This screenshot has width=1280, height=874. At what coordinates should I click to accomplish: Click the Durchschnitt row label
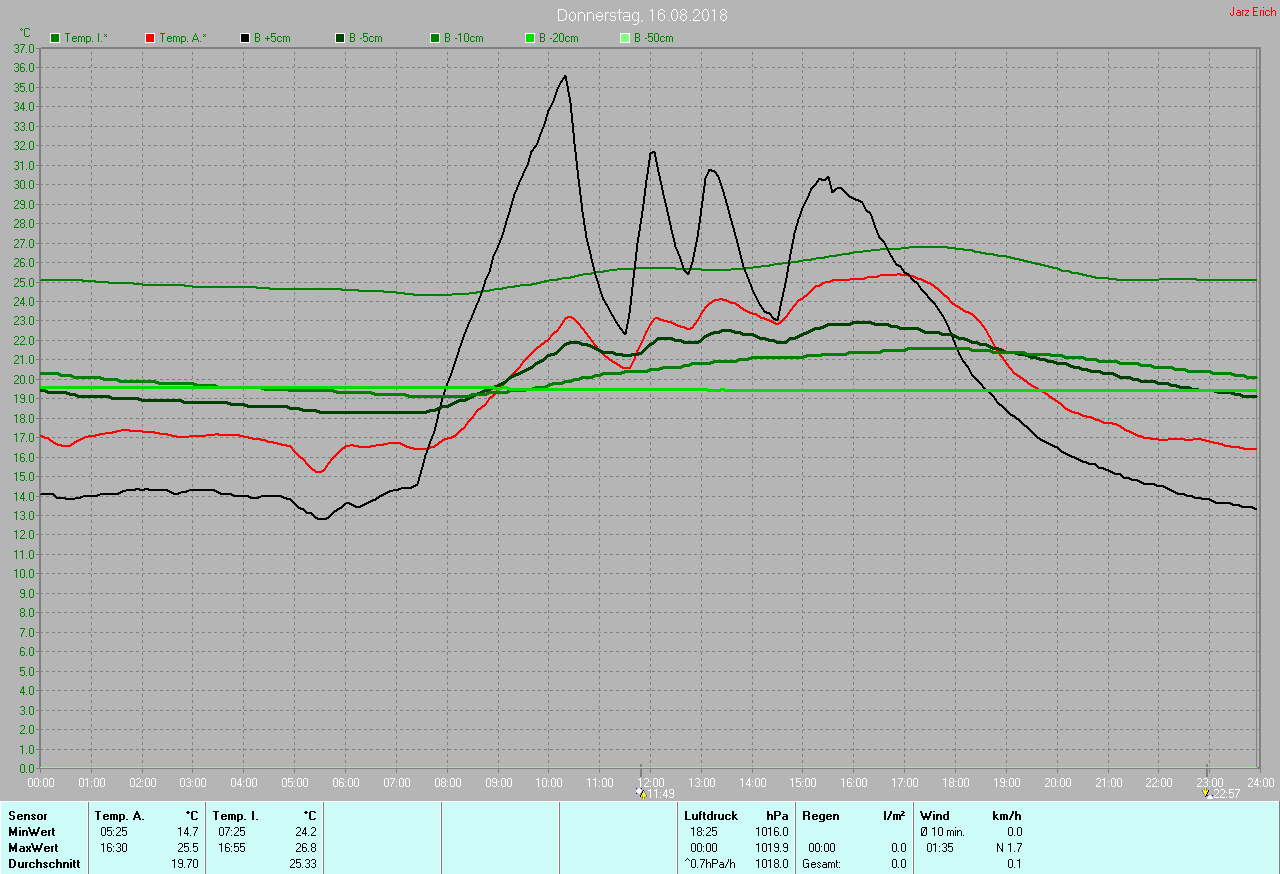pos(44,864)
